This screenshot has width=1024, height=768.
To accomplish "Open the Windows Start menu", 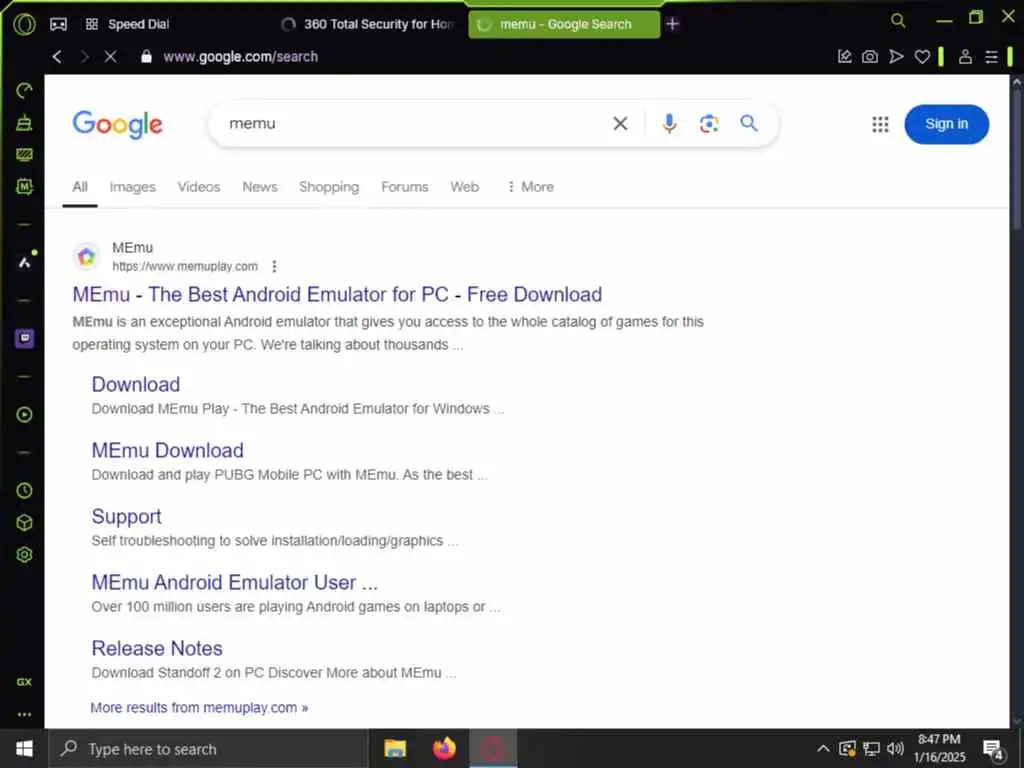I will pyautogui.click(x=24, y=749).
